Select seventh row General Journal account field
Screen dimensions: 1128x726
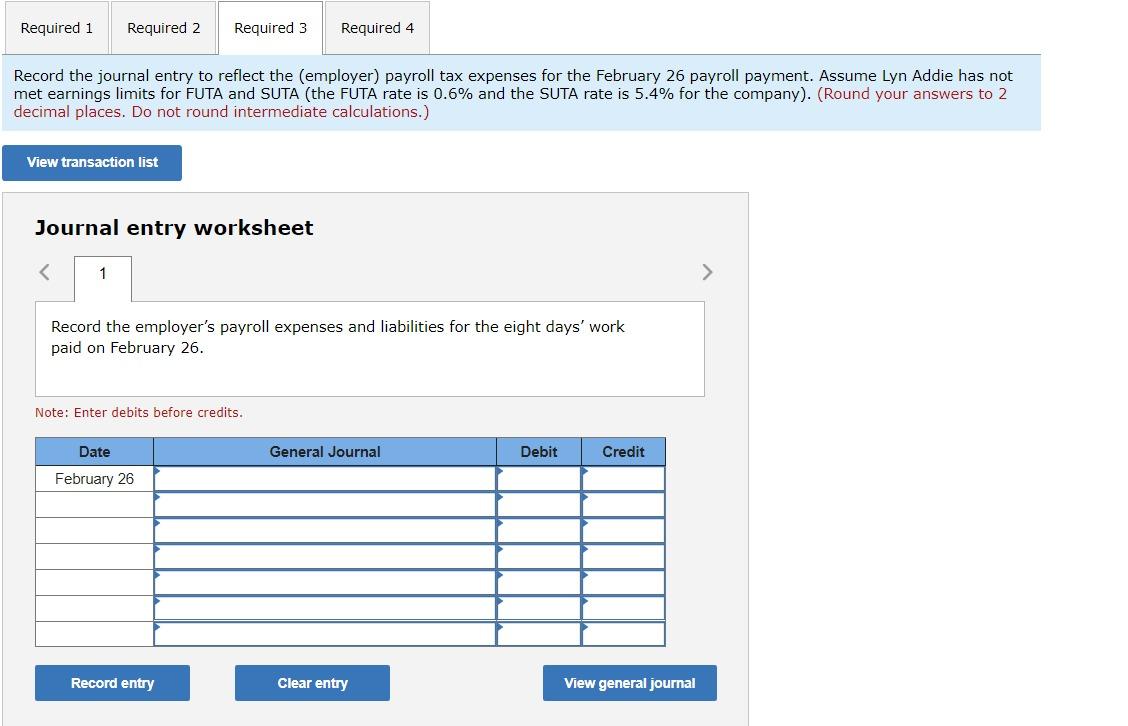(325, 634)
